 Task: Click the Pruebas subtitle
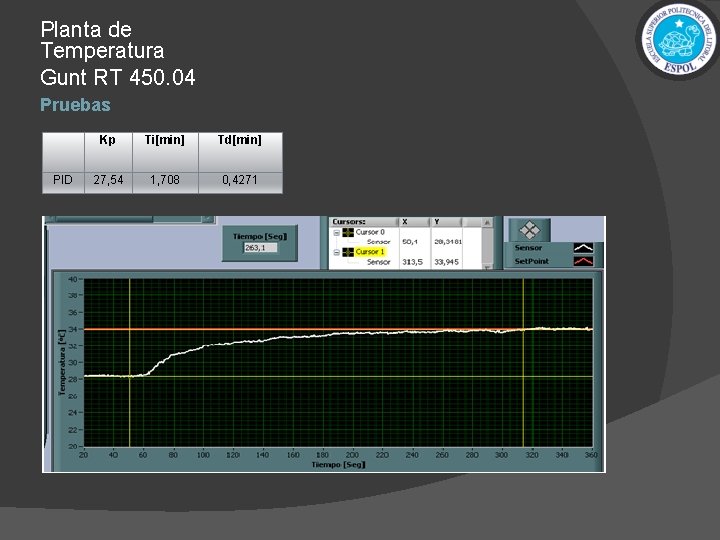[x=75, y=105]
